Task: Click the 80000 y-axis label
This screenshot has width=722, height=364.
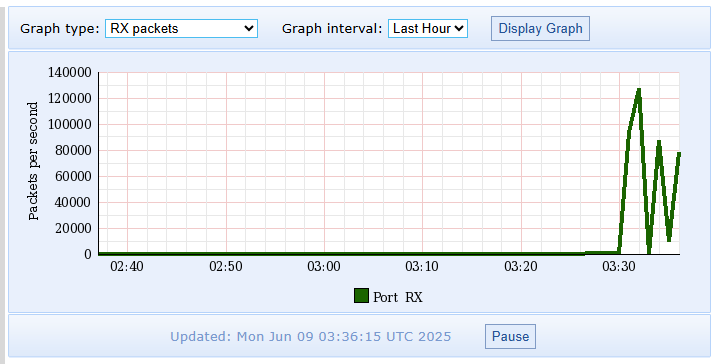Action: coord(73,150)
